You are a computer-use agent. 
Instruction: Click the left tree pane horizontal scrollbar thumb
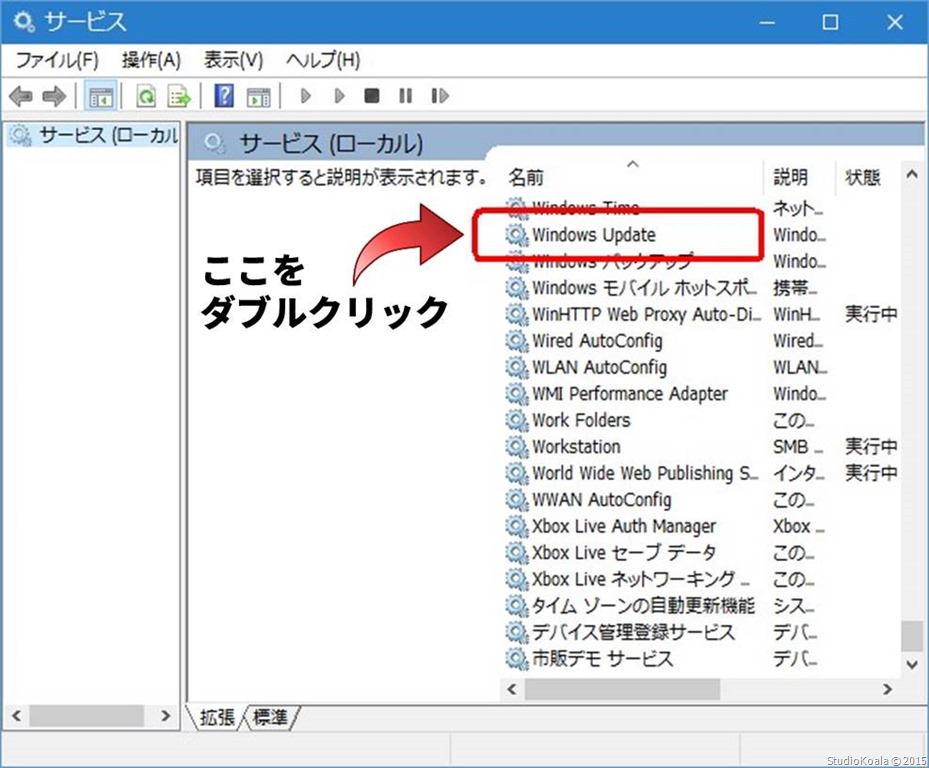click(87, 715)
